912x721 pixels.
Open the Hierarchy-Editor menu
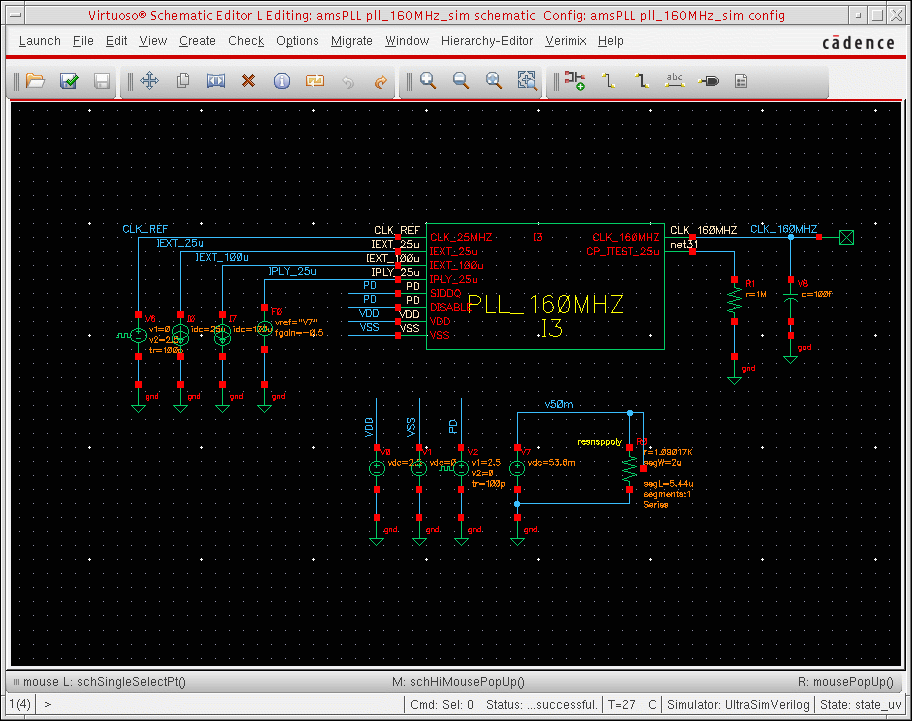tap(486, 41)
